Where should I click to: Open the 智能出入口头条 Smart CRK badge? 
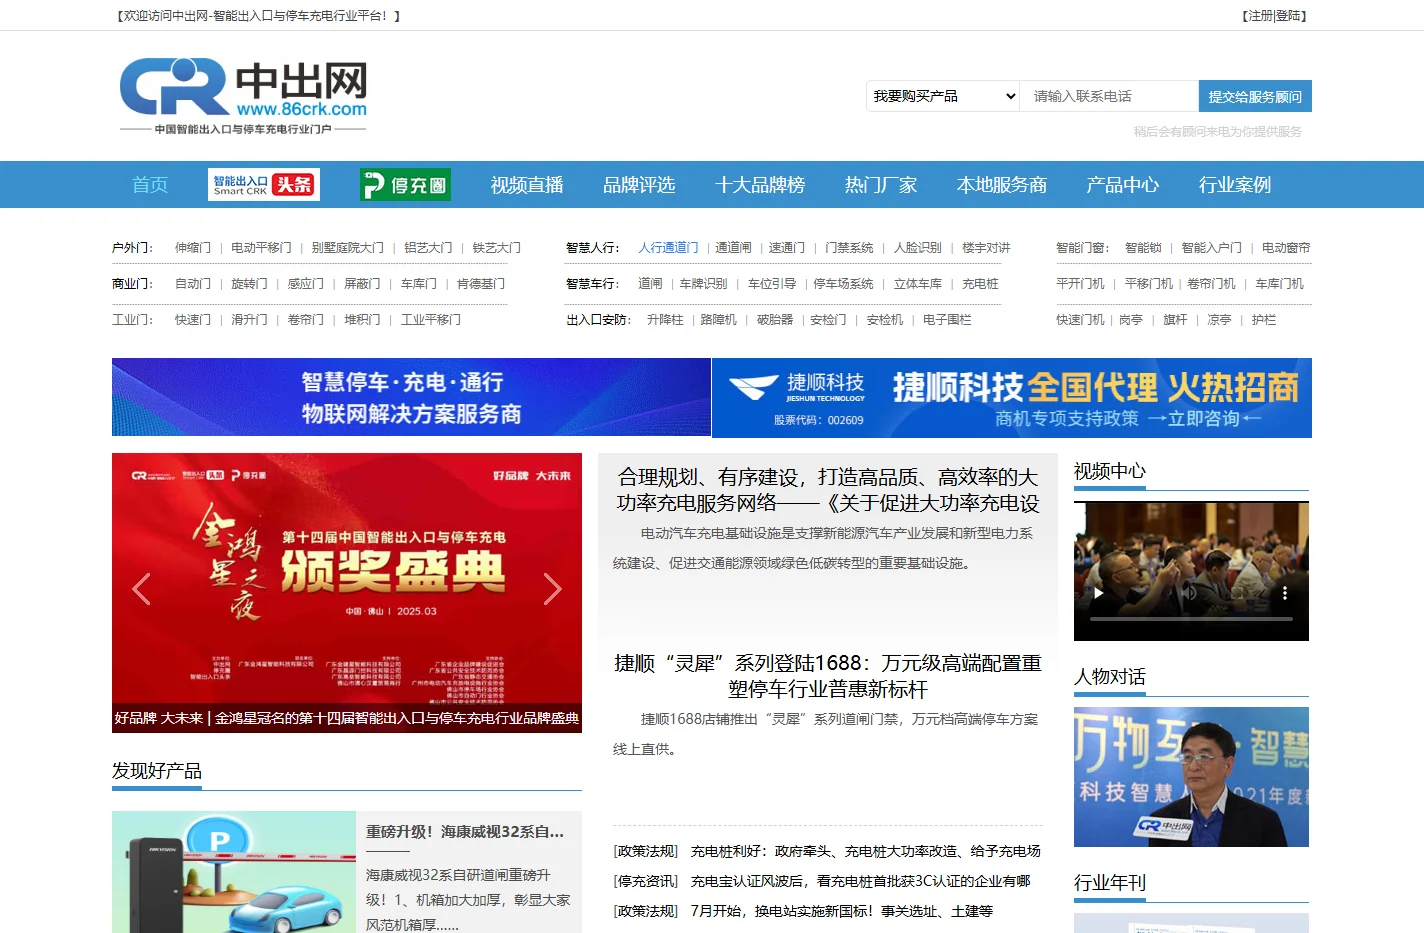(x=264, y=184)
